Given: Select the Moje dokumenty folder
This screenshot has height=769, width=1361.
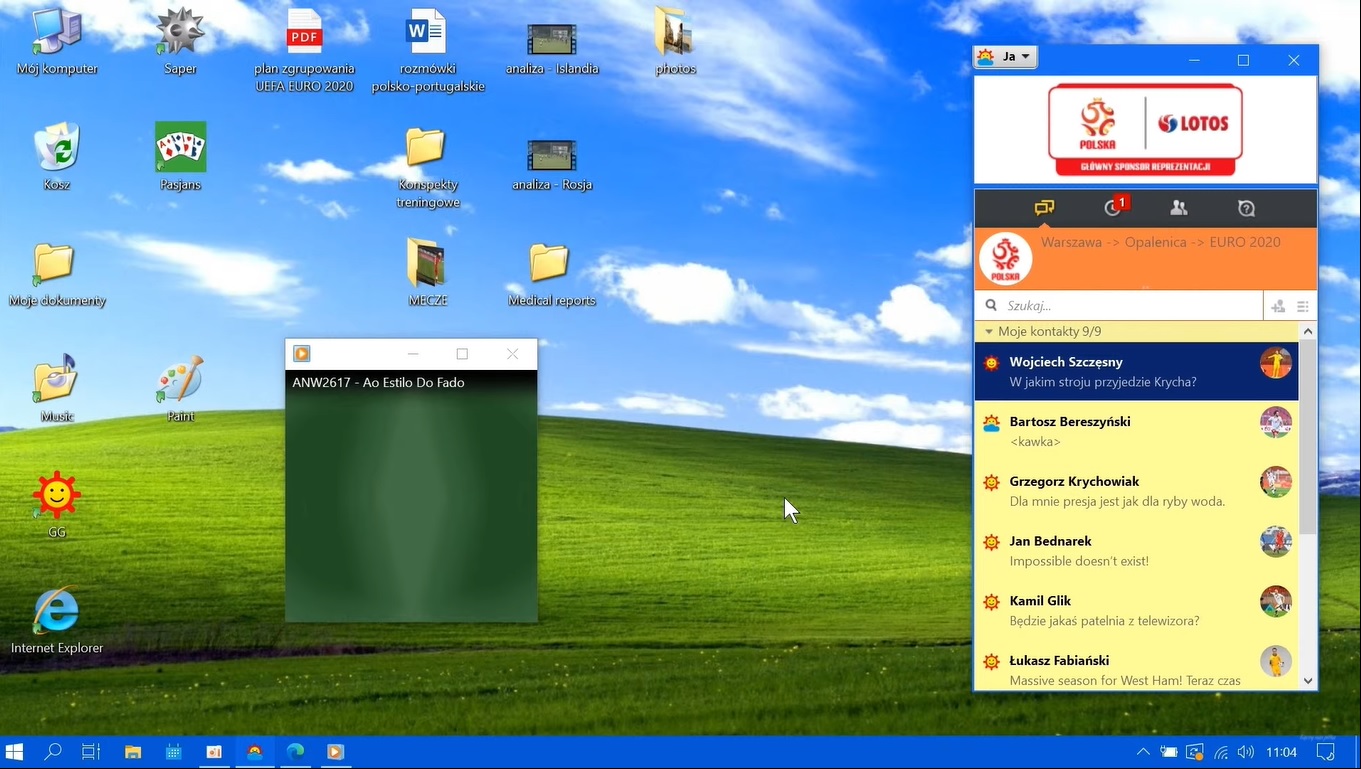Looking at the screenshot, I should tap(57, 275).
